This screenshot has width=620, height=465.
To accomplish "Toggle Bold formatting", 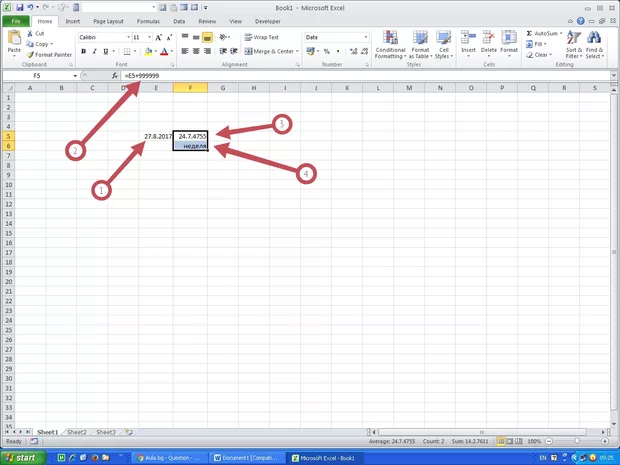I will [x=83, y=51].
